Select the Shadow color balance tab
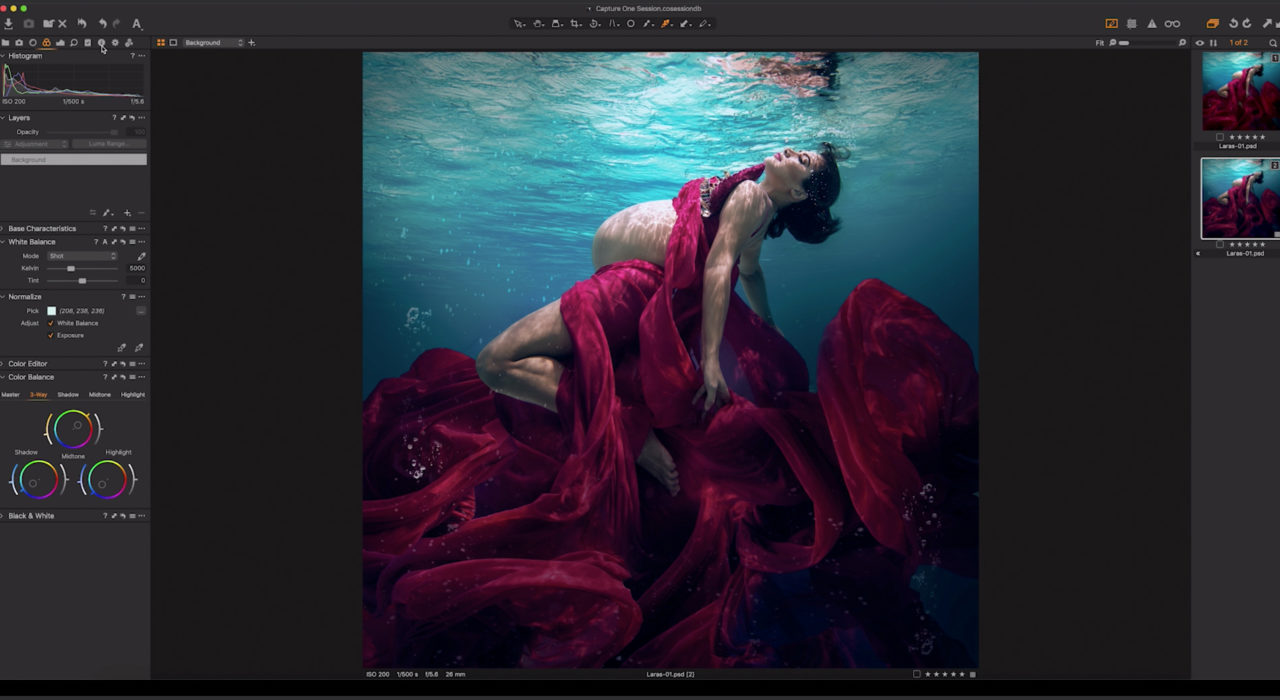 [68, 395]
